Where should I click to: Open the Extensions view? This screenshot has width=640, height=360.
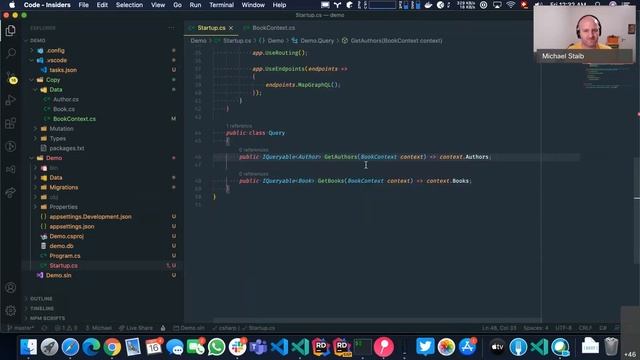pyautogui.click(x=11, y=123)
